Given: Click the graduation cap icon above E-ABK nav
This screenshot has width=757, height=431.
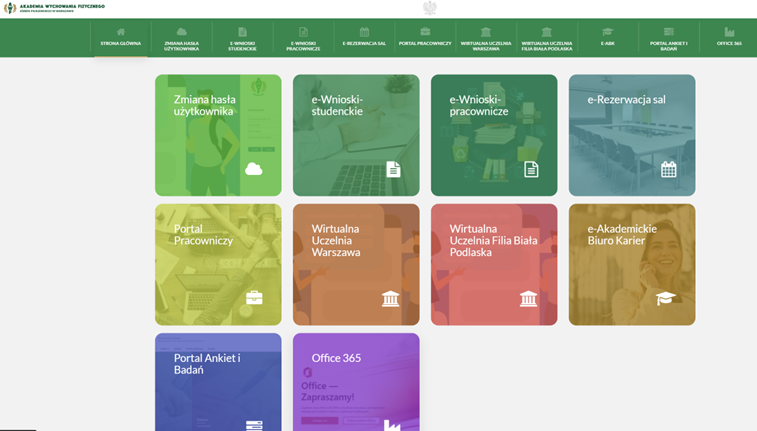Looking at the screenshot, I should click(x=607, y=32).
